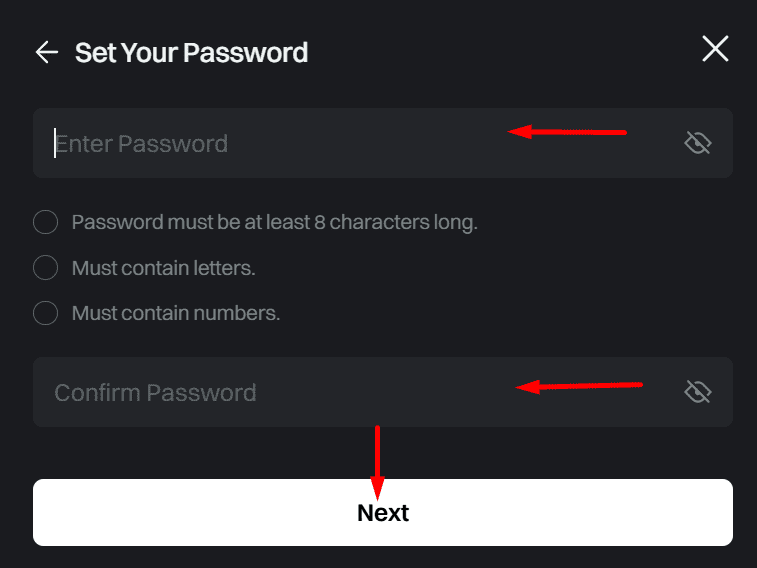Go back using the left arrow icon

47,52
